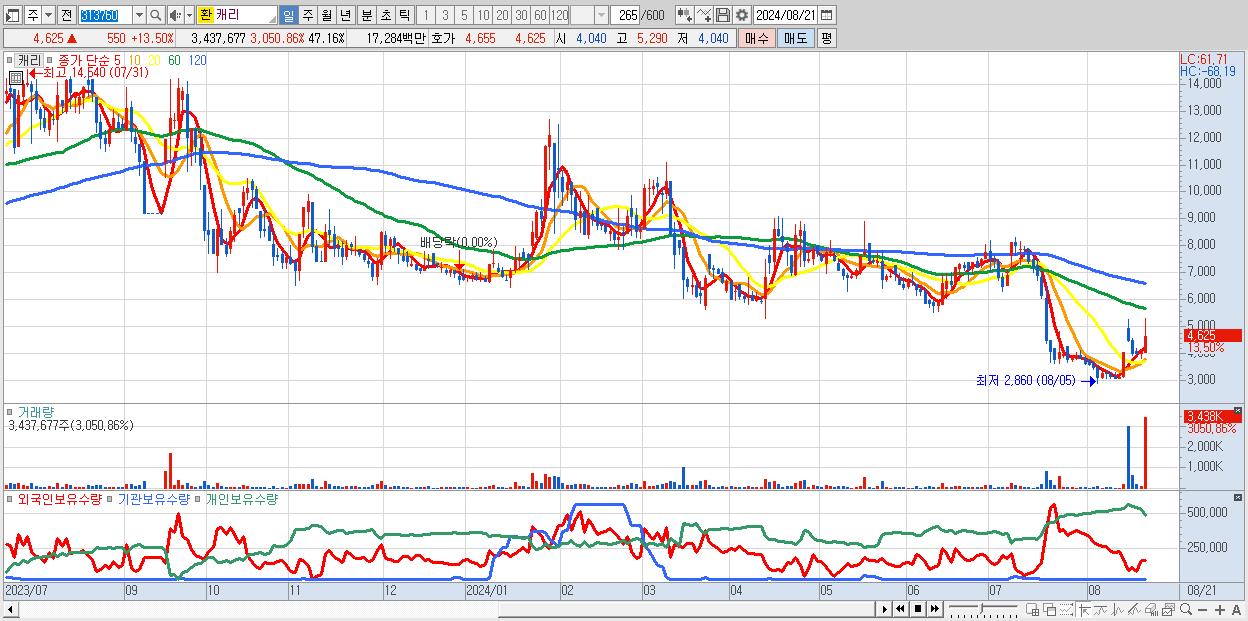1248x621 pixels.
Task: Select the 60 interval button
Action: tap(540, 15)
